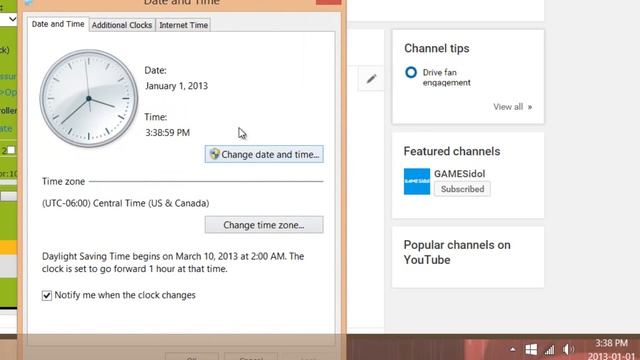
Task: Click the Change date and time button
Action: tap(264, 154)
